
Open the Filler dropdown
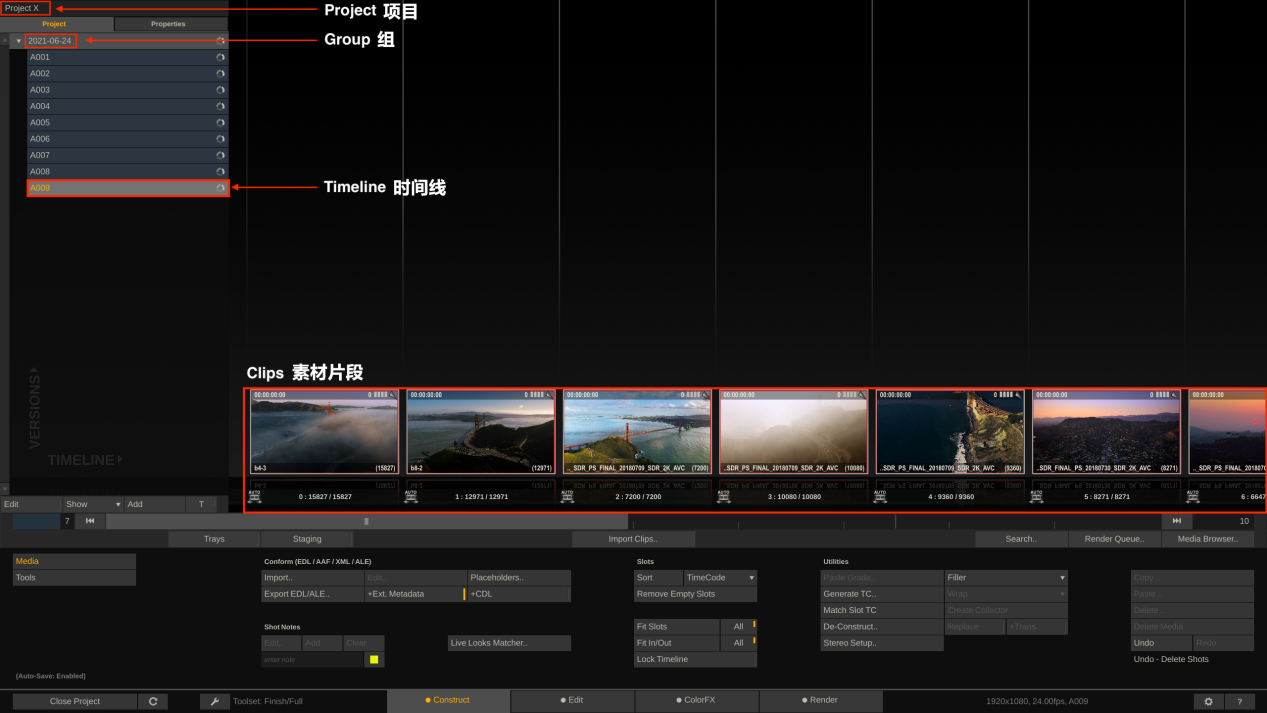1006,578
